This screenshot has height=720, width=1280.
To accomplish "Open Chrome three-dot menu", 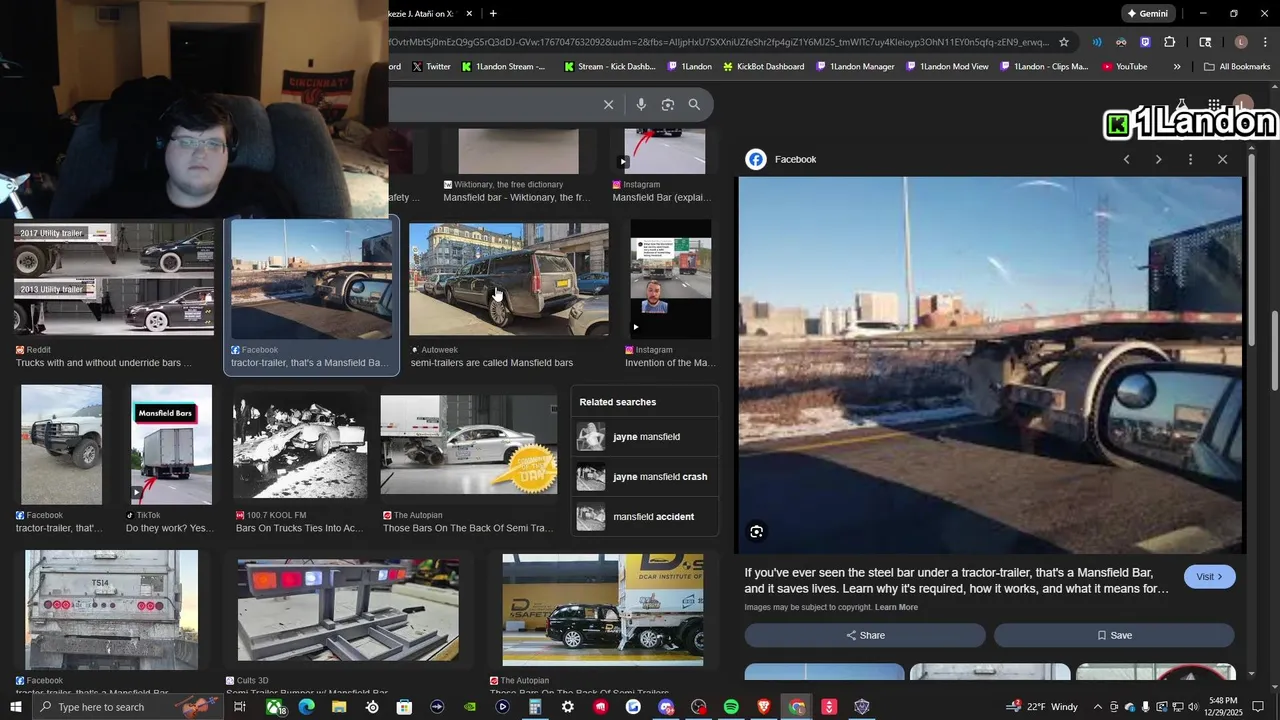I will [1266, 42].
